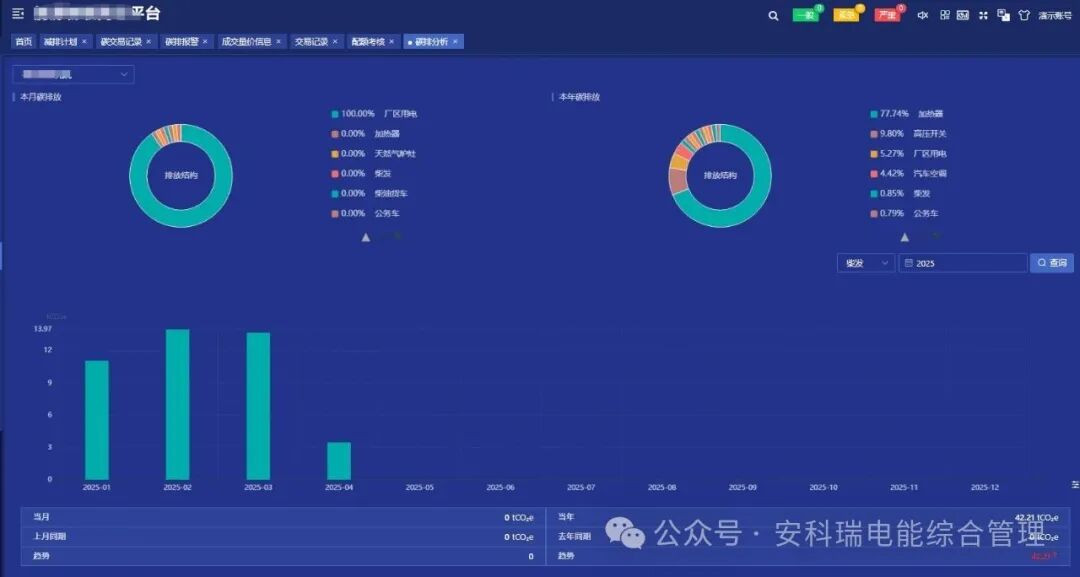Page the yearly legend with its triangle arrow

(904, 237)
